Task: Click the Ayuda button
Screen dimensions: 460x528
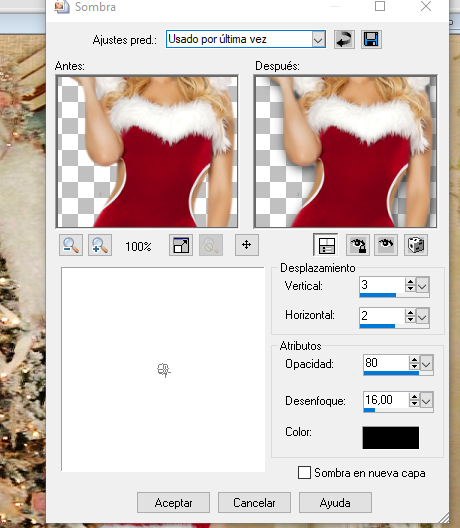Action: [335, 503]
